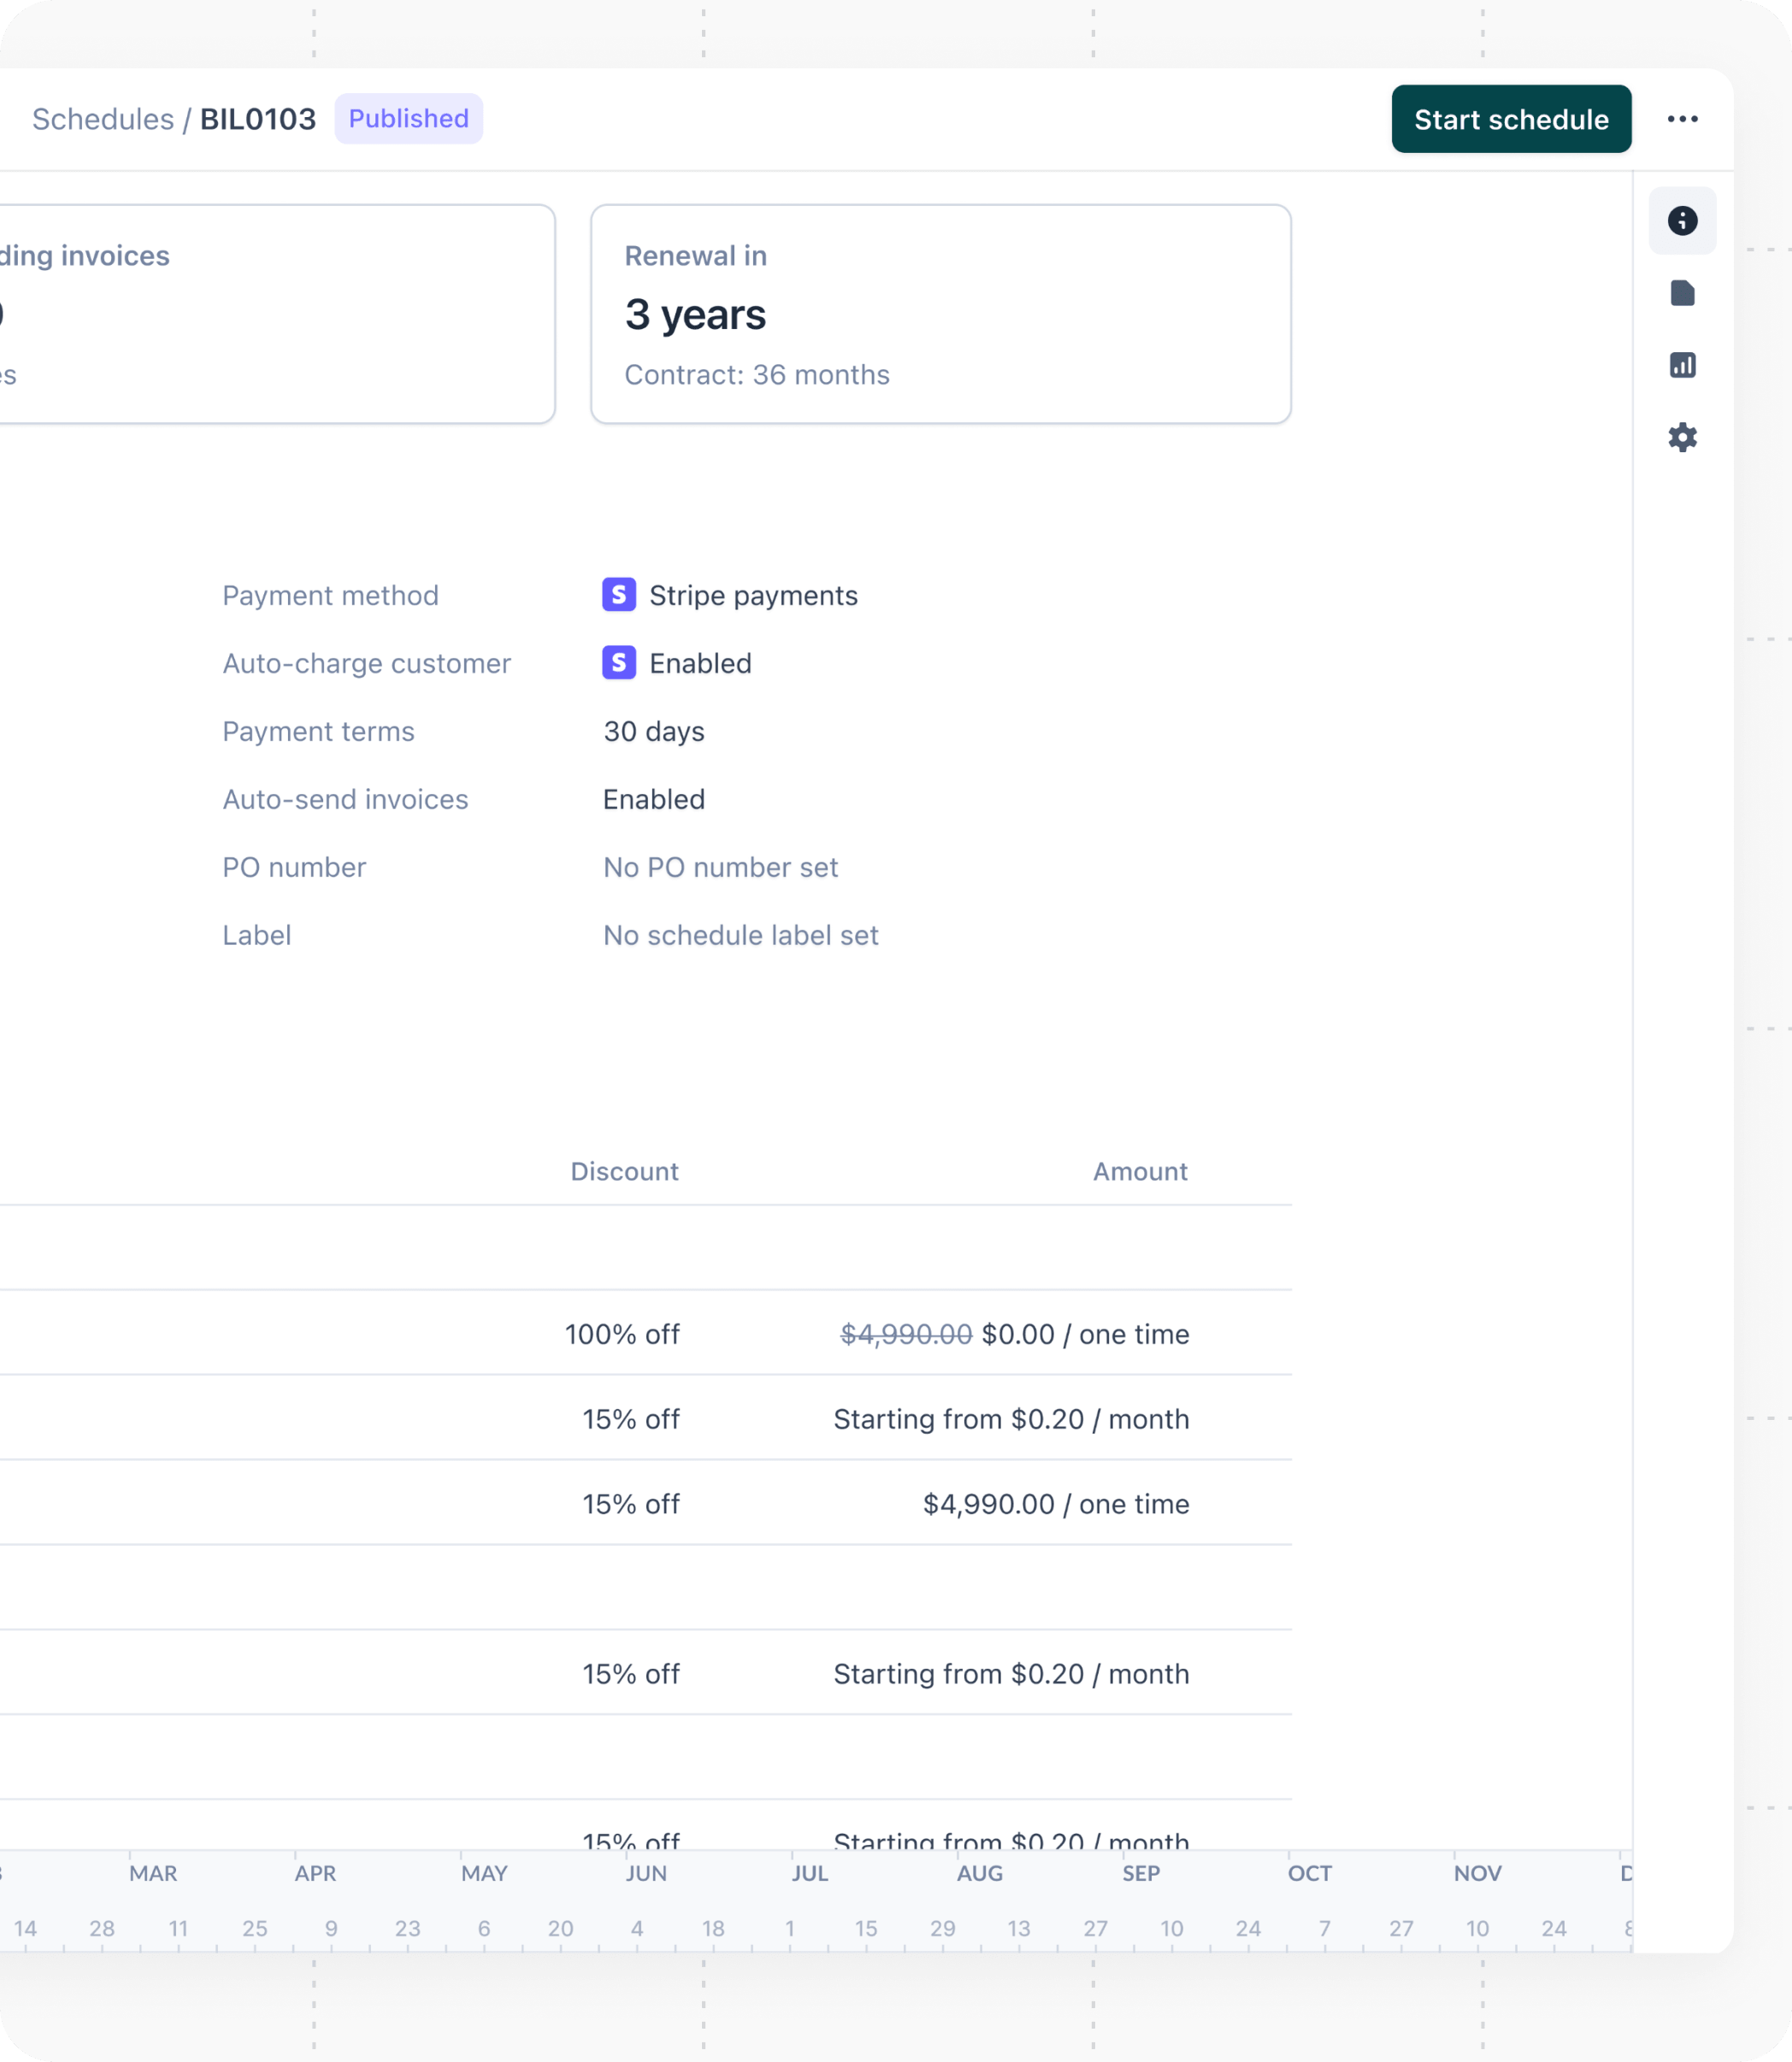Navigate back via the Schedules breadcrumb
This screenshot has width=1792, height=2062.
point(103,118)
